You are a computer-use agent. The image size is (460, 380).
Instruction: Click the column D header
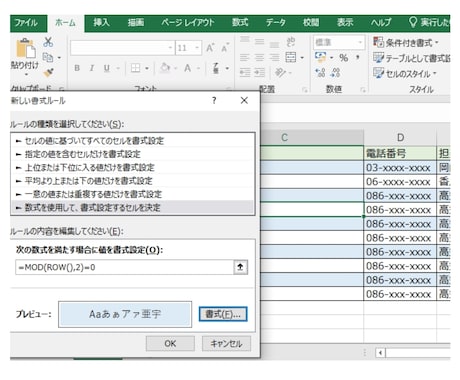[x=400, y=137]
